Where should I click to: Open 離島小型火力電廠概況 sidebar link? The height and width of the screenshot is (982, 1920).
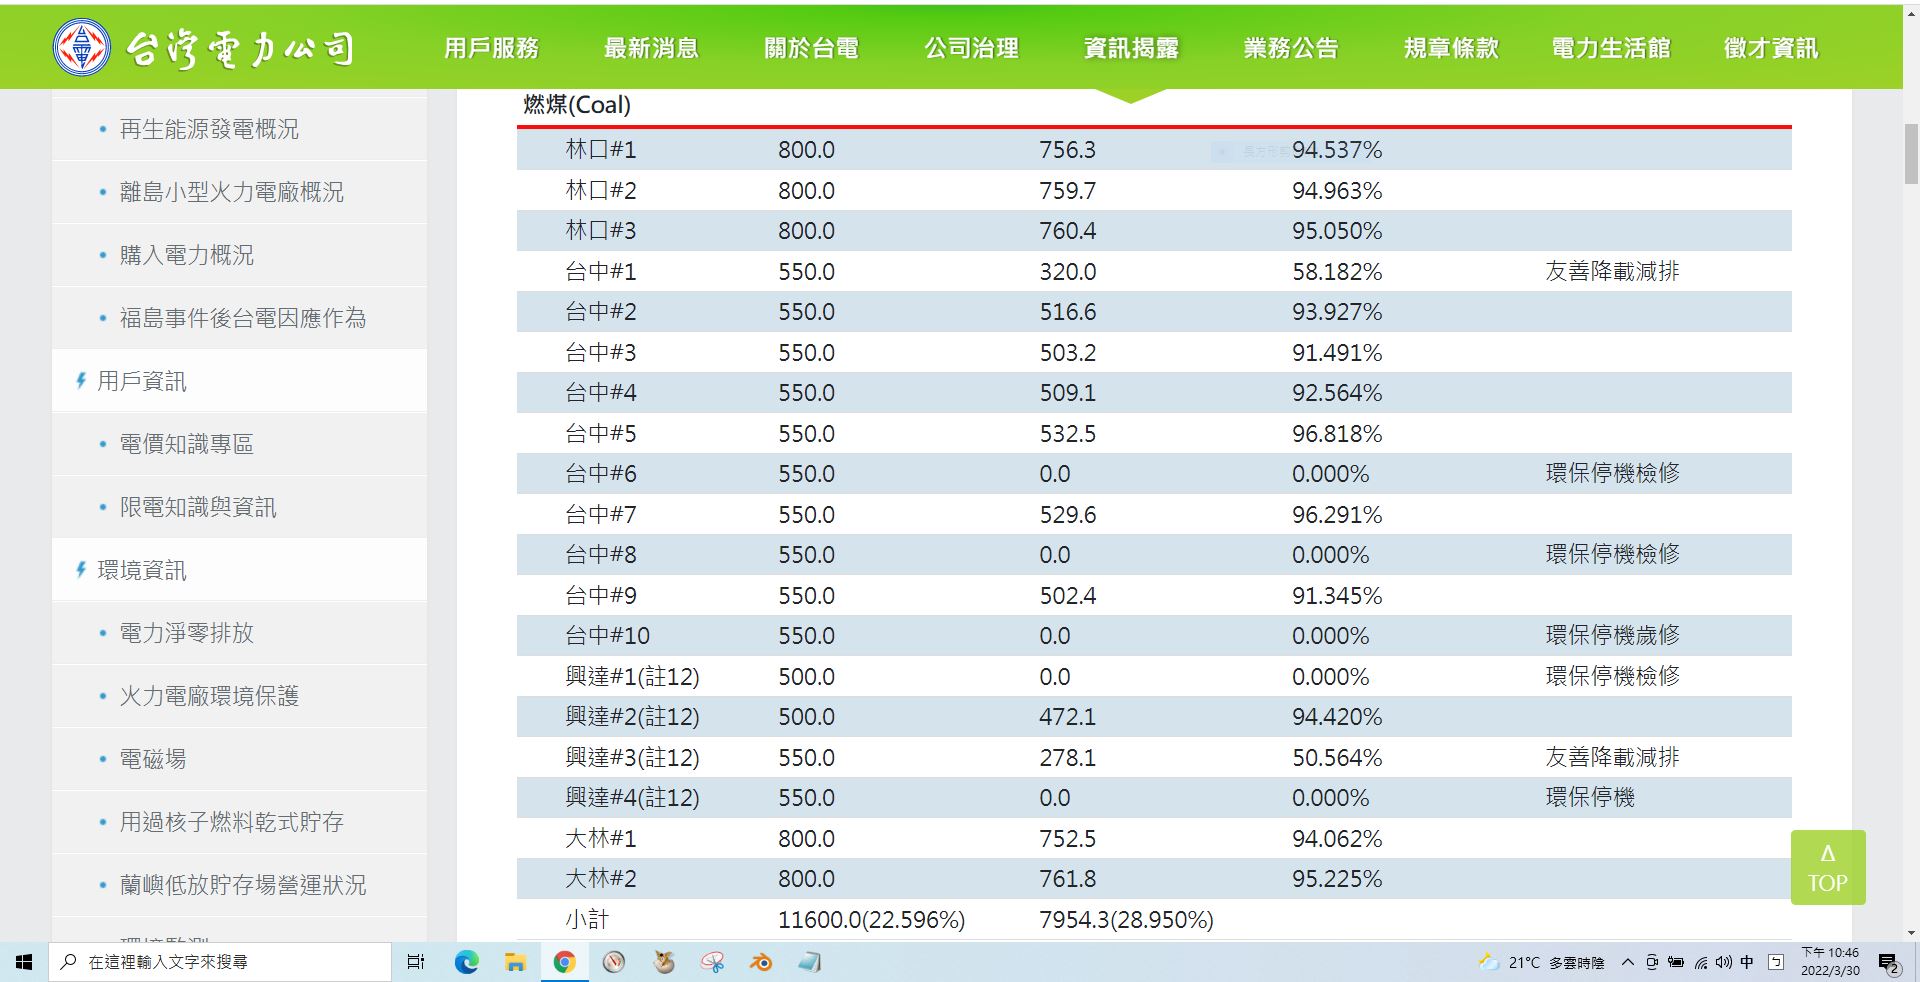click(232, 192)
